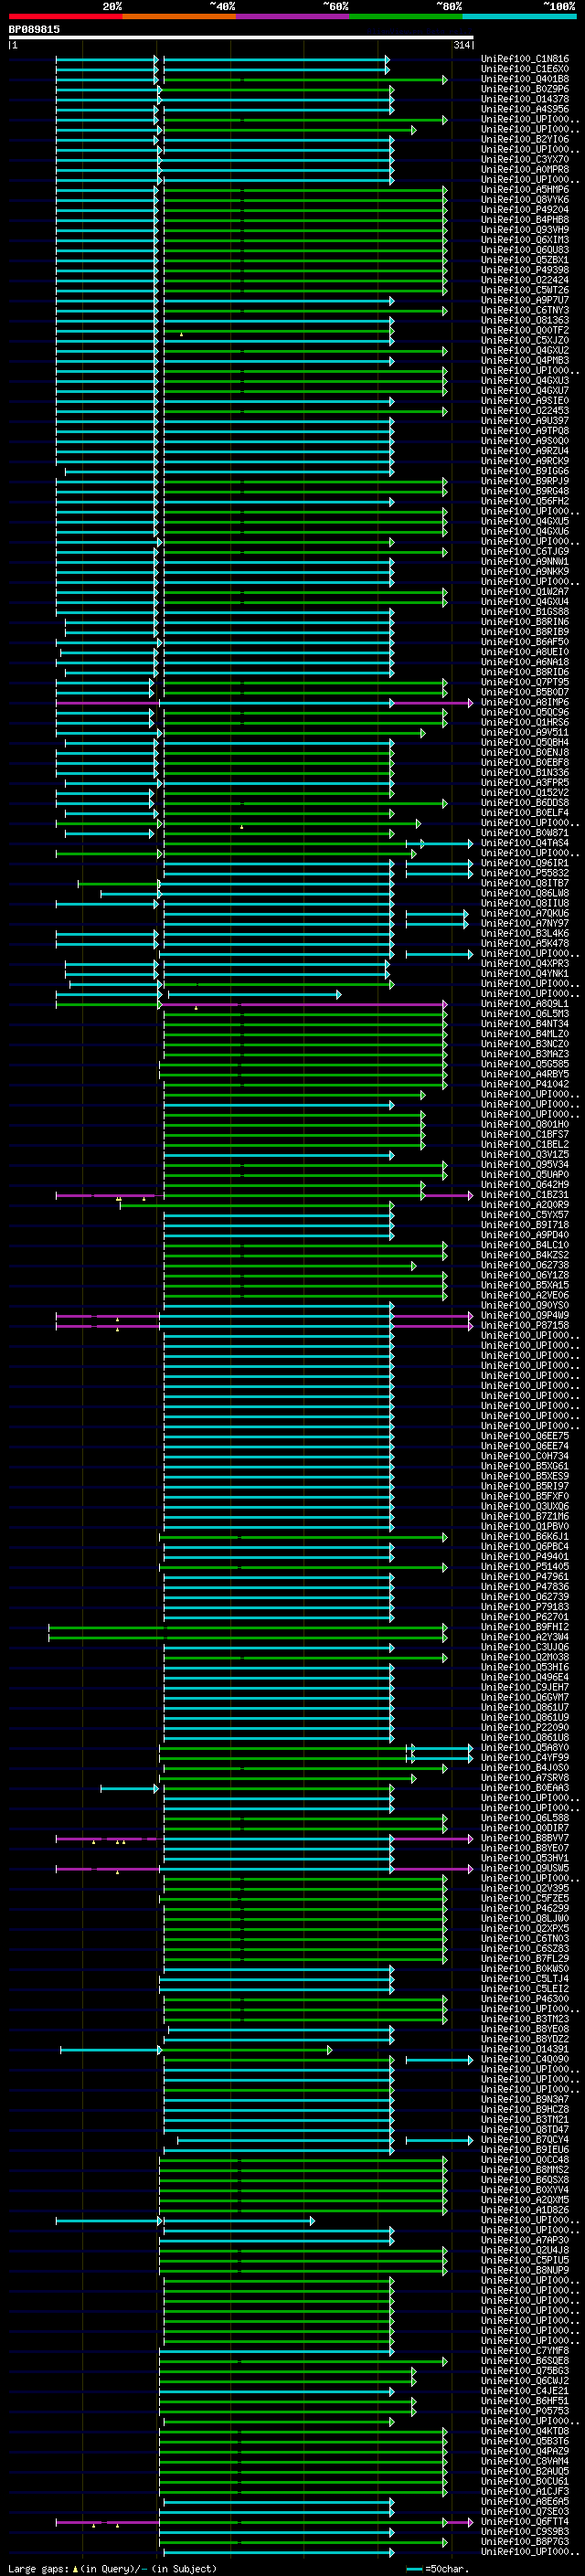The image size is (585, 2576).
Task: Click label UniRef100_B8BVV7
Action: [x=524, y=1839]
